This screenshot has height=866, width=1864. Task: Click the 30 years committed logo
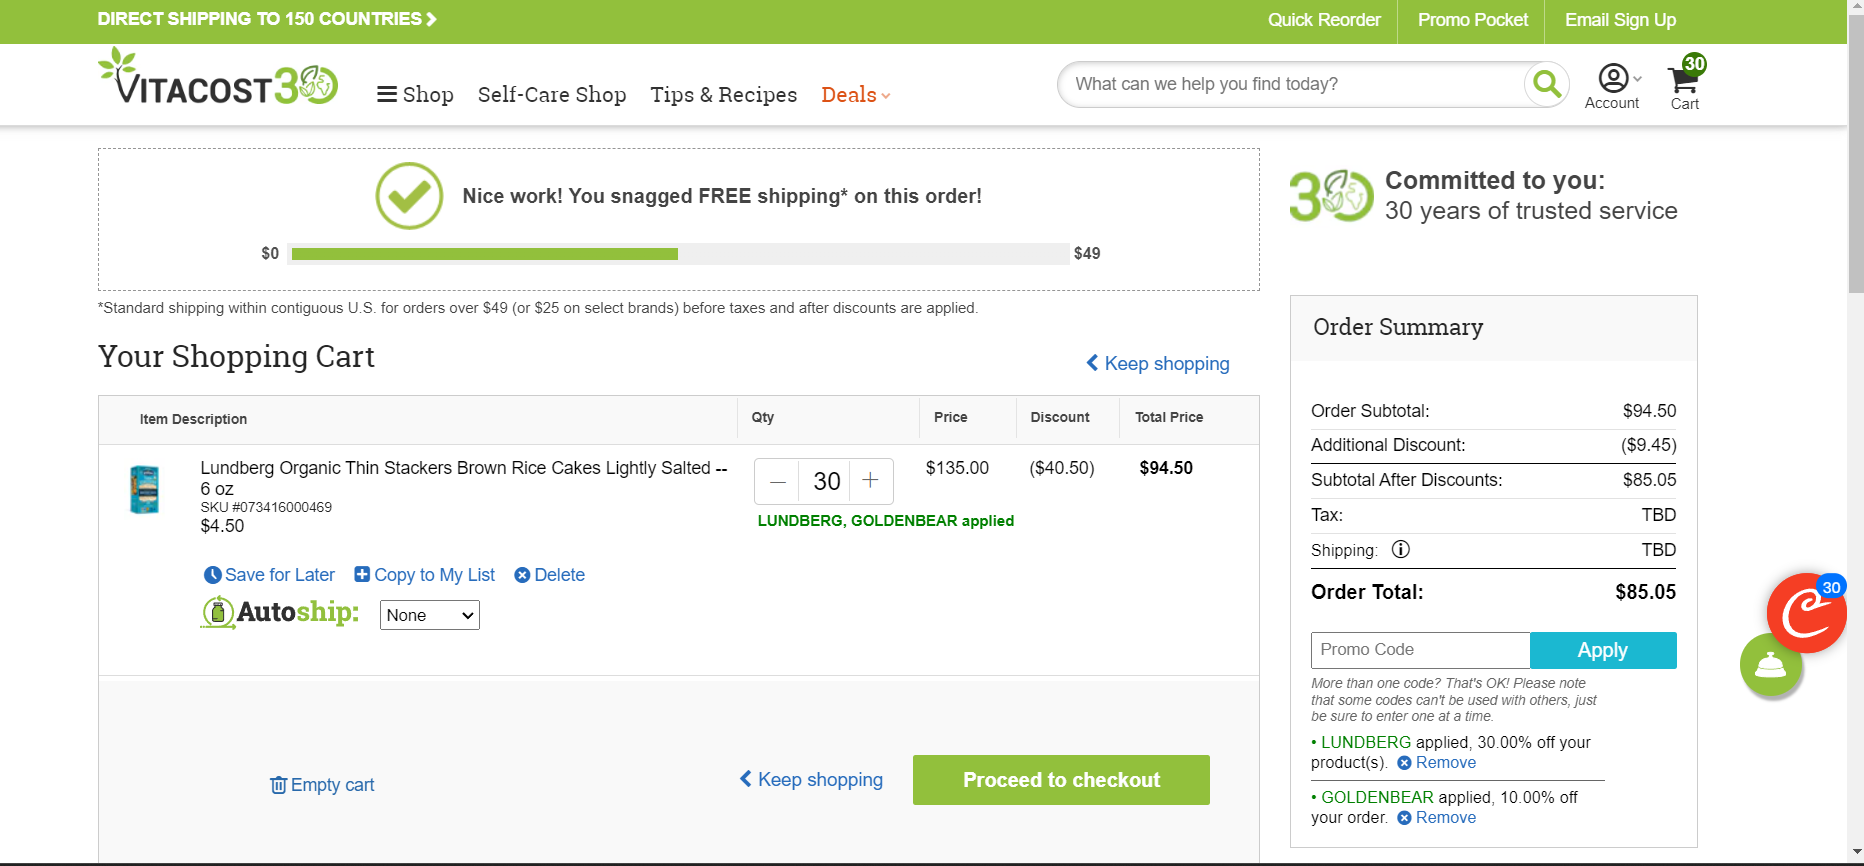[x=1331, y=196]
